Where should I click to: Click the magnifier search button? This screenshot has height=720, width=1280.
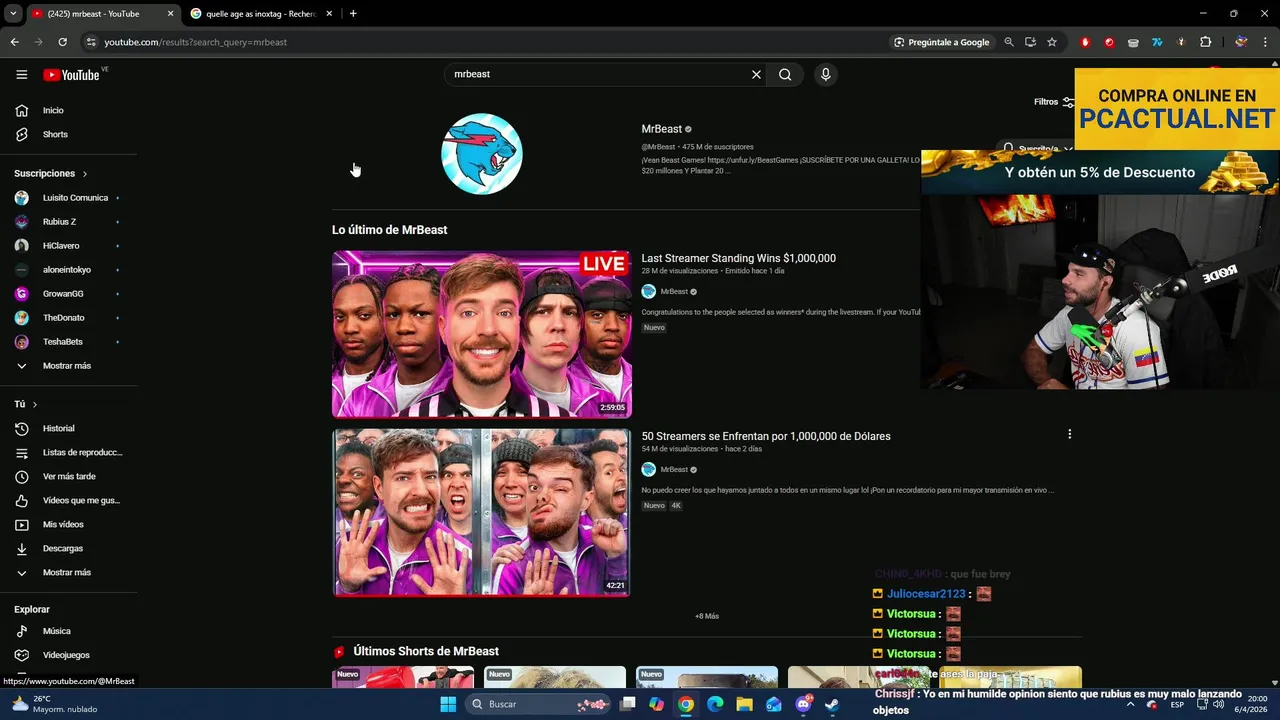785,74
